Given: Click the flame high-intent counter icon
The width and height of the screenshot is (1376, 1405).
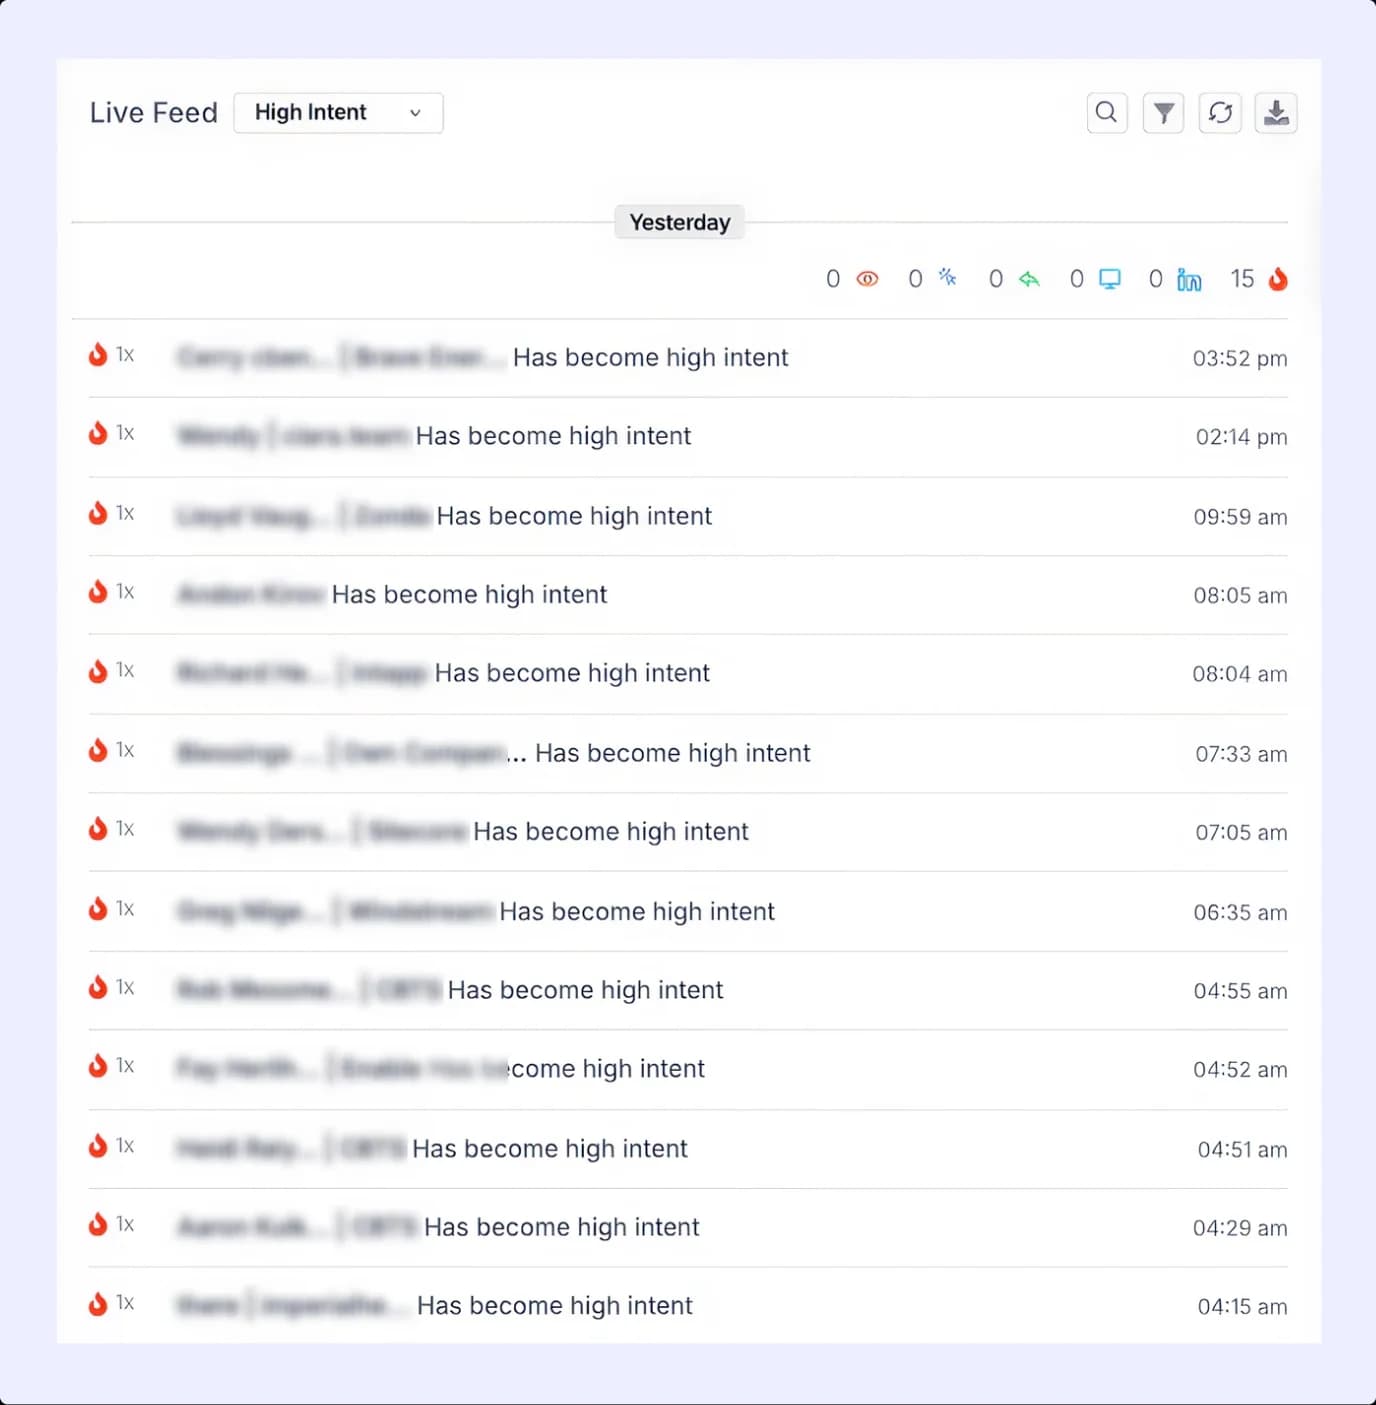Looking at the screenshot, I should (x=1278, y=279).
